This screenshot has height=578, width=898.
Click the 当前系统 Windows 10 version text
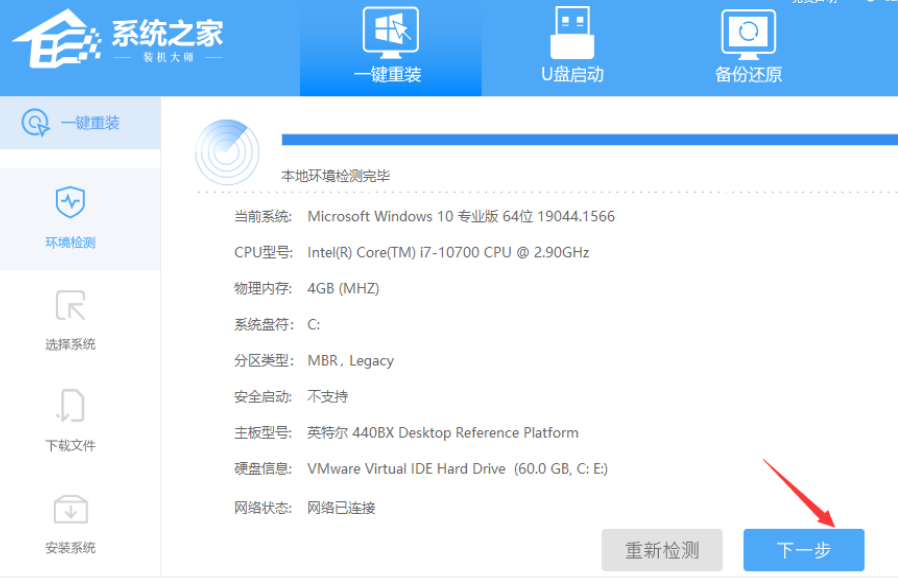point(461,216)
